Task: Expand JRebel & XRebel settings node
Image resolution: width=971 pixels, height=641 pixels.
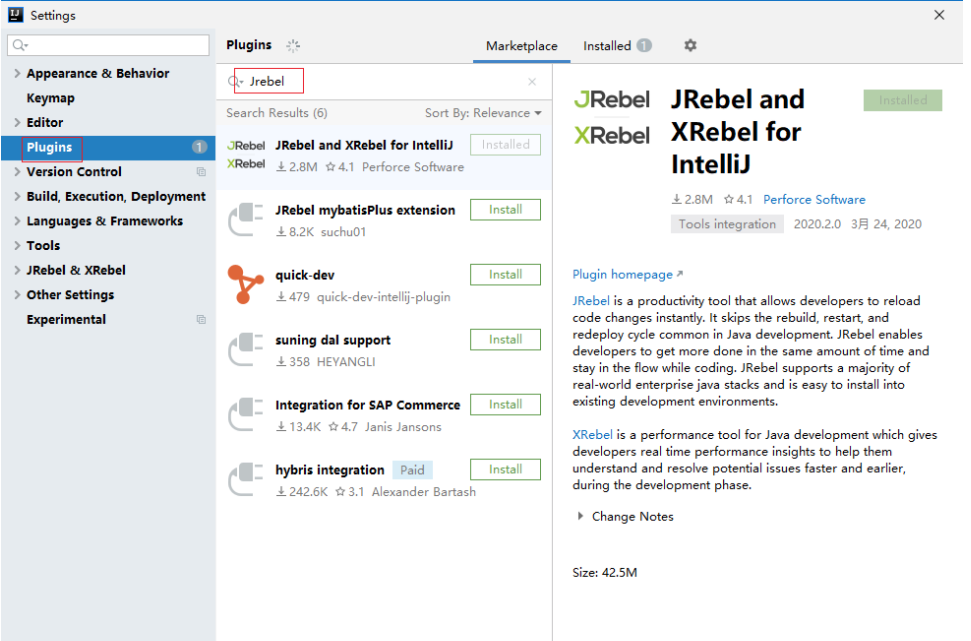Action: coord(17,270)
